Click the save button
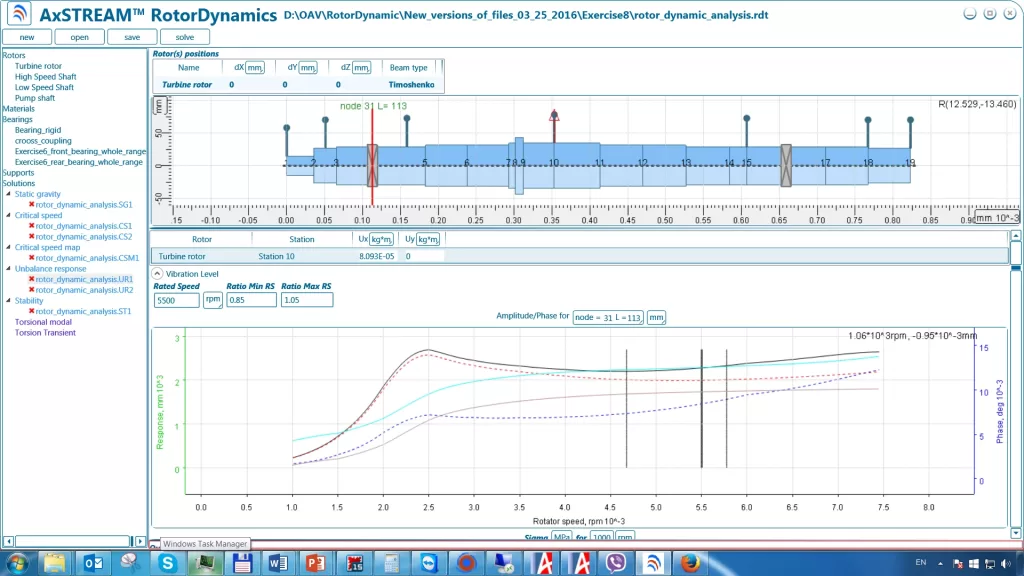Viewport: 1024px width, 576px height. [132, 37]
